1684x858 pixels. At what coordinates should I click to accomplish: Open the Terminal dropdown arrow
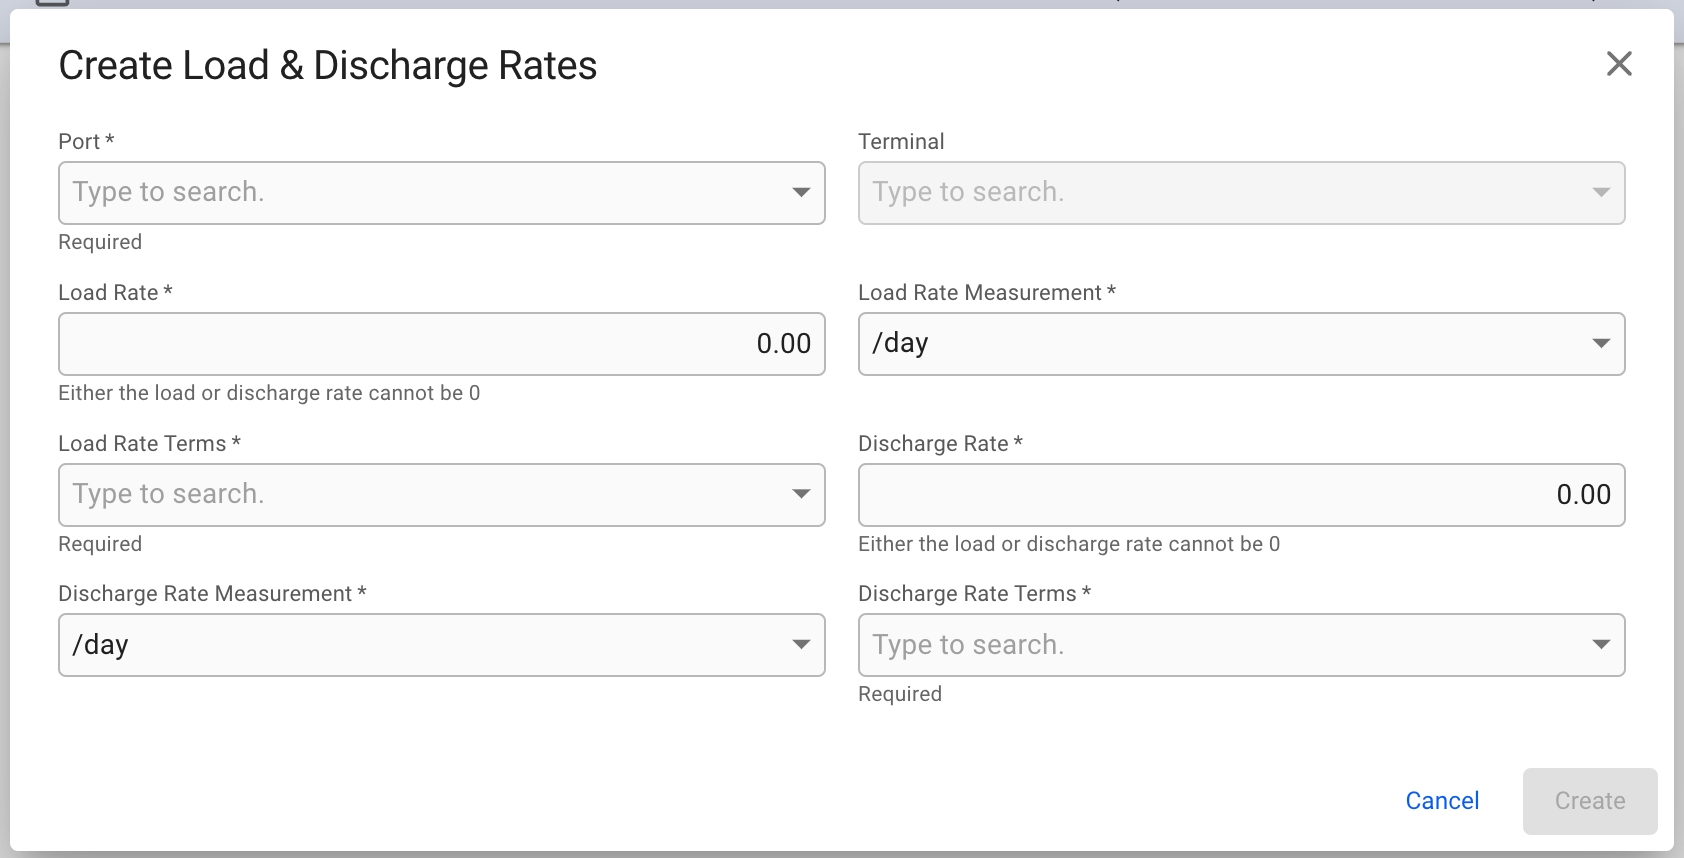(1600, 192)
